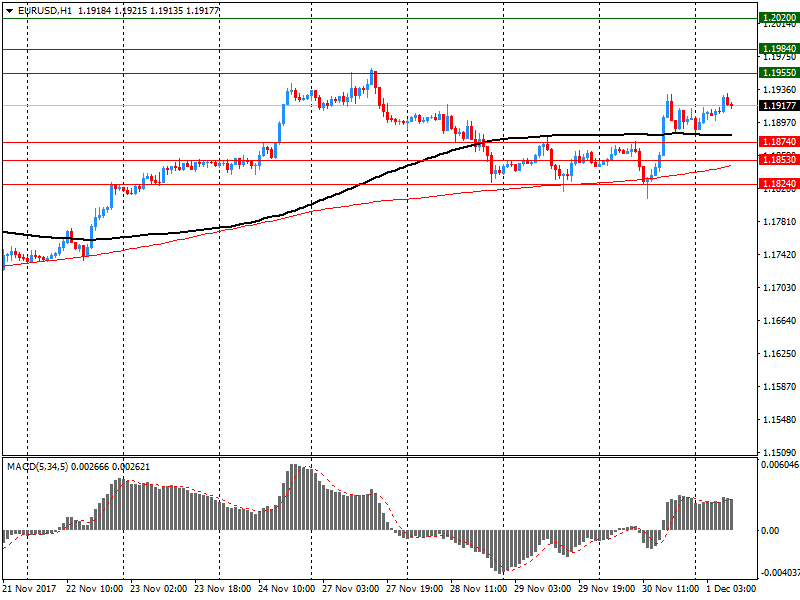Select the 1.19550 green price level label
The image size is (800, 600).
[x=779, y=73]
